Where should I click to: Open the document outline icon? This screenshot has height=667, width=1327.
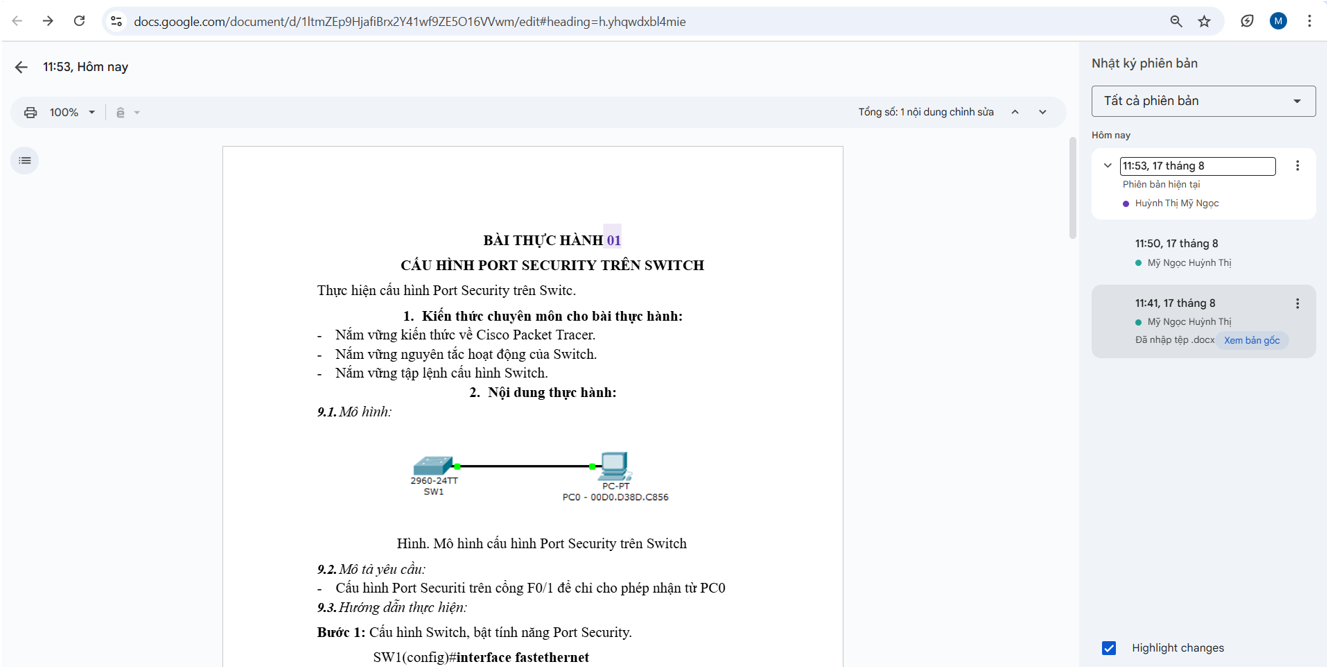25,160
